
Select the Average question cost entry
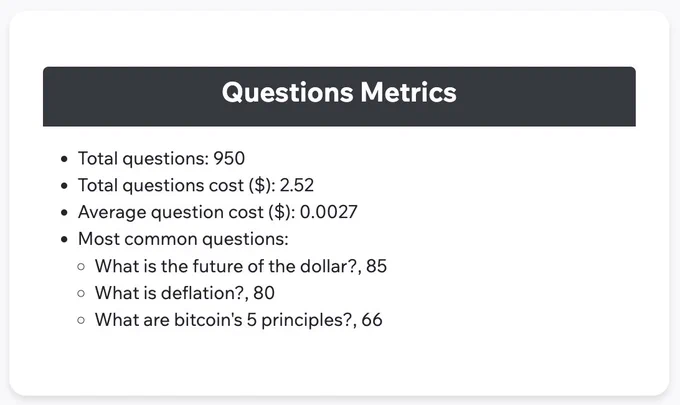tap(218, 212)
